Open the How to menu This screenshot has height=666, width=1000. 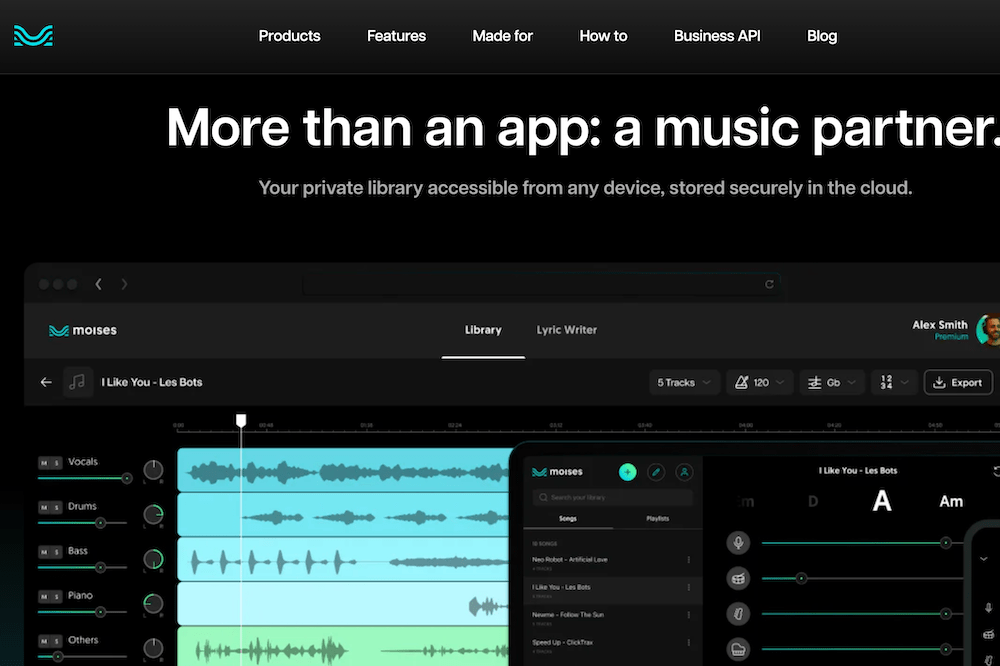pos(603,36)
